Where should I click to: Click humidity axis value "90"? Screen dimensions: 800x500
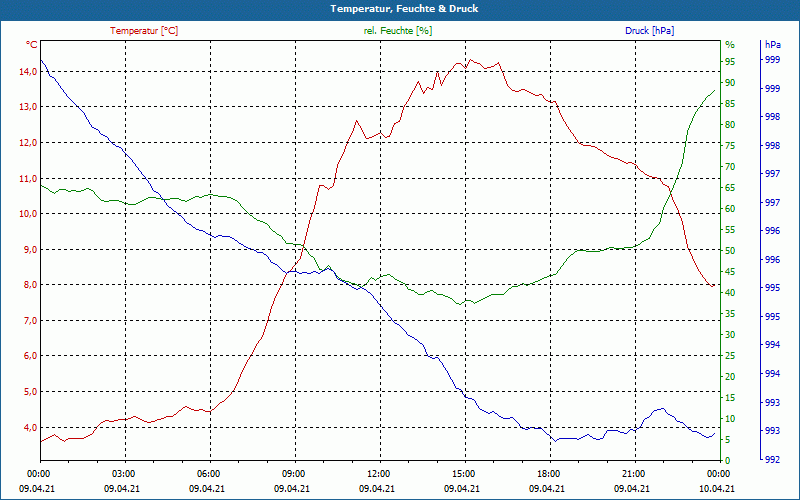(730, 83)
